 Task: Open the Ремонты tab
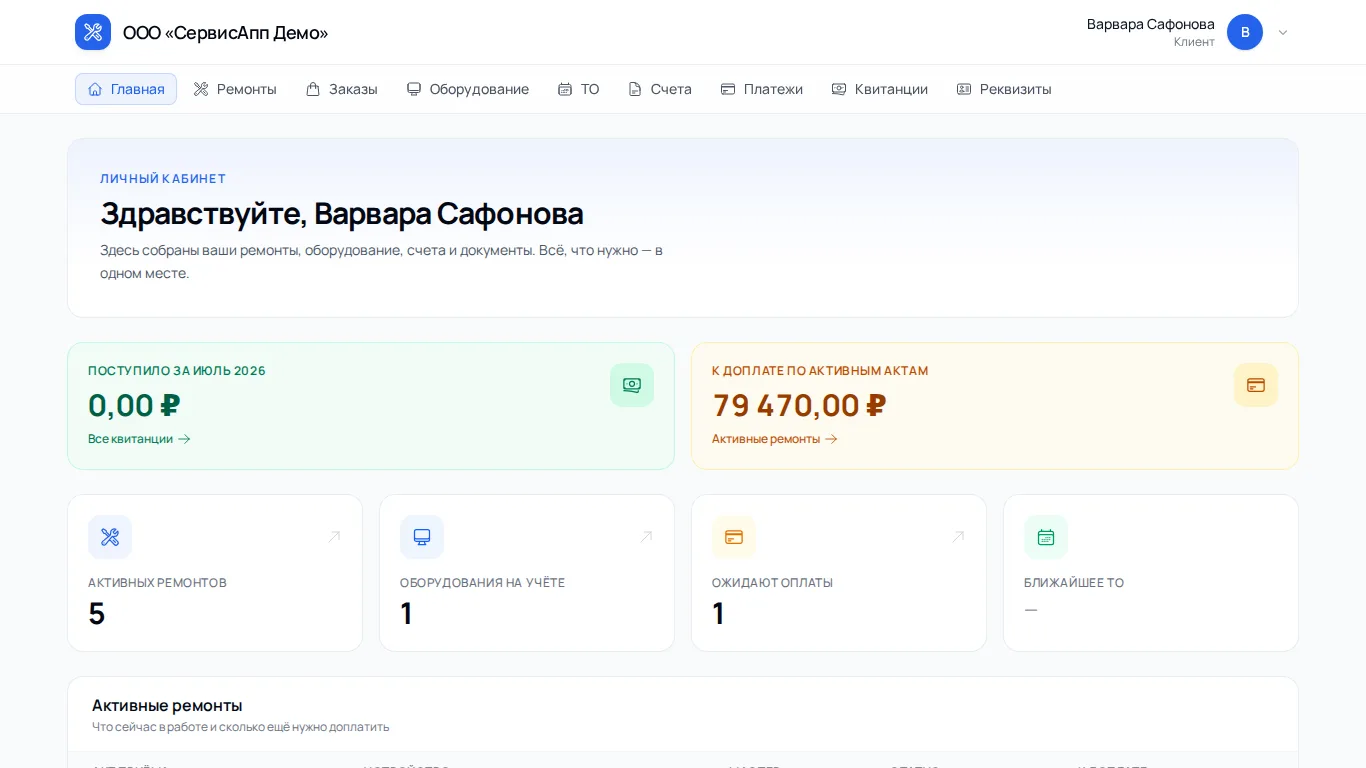[x=235, y=89]
